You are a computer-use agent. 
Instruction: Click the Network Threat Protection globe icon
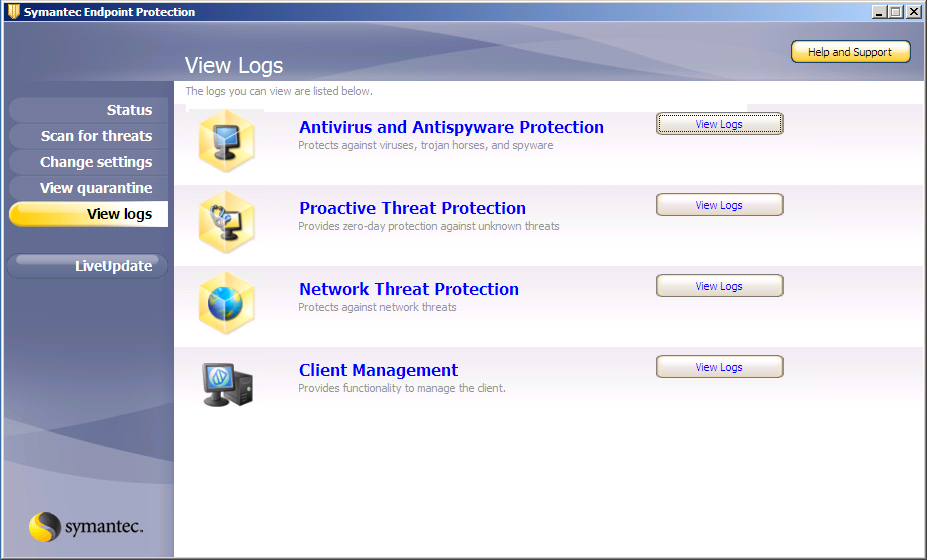226,303
